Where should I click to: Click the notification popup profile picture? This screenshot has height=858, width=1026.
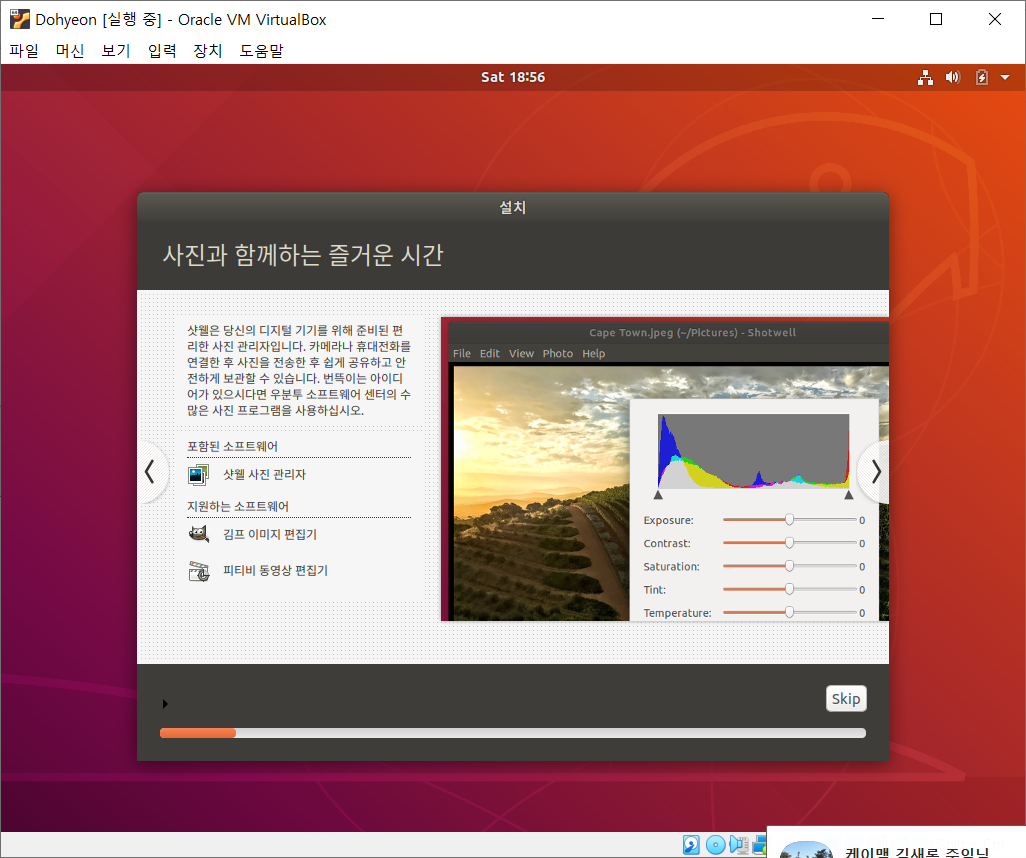(807, 849)
